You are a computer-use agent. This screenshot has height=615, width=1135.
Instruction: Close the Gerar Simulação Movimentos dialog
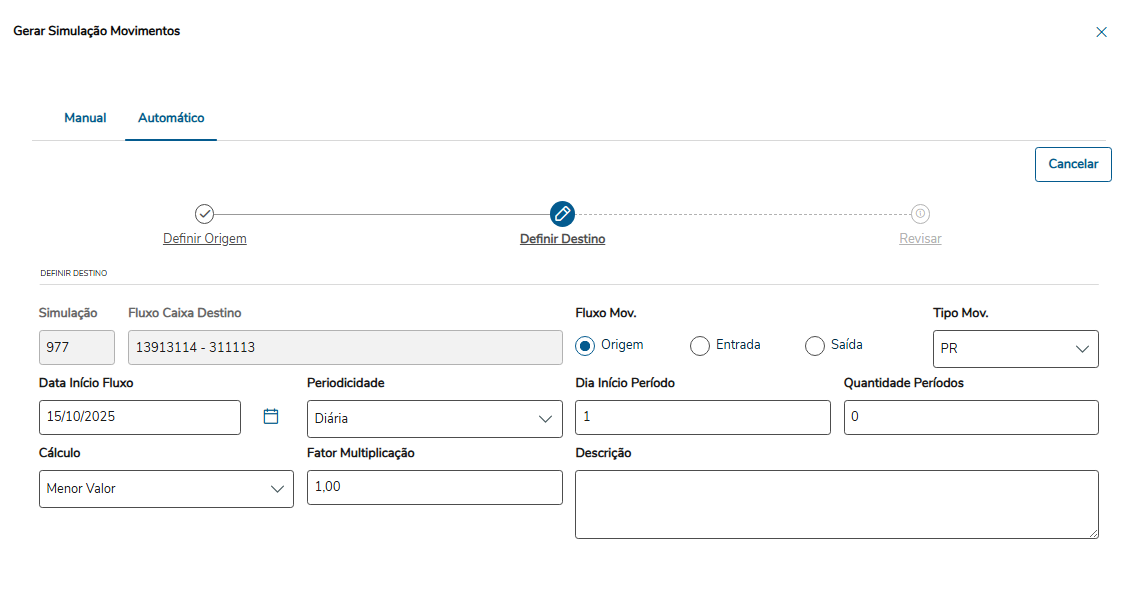[1101, 32]
